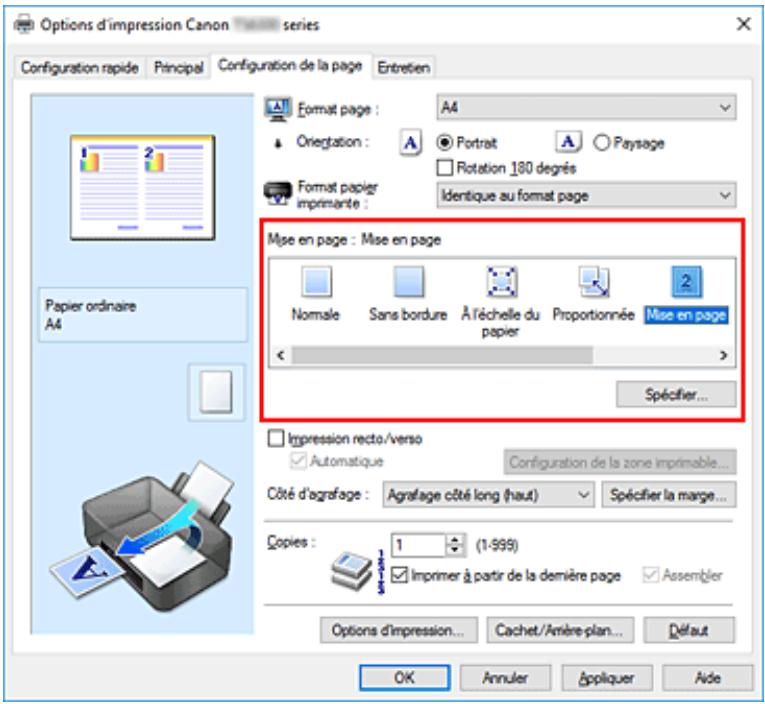
Task: Toggle the Assembler checkbox
Action: (650, 575)
